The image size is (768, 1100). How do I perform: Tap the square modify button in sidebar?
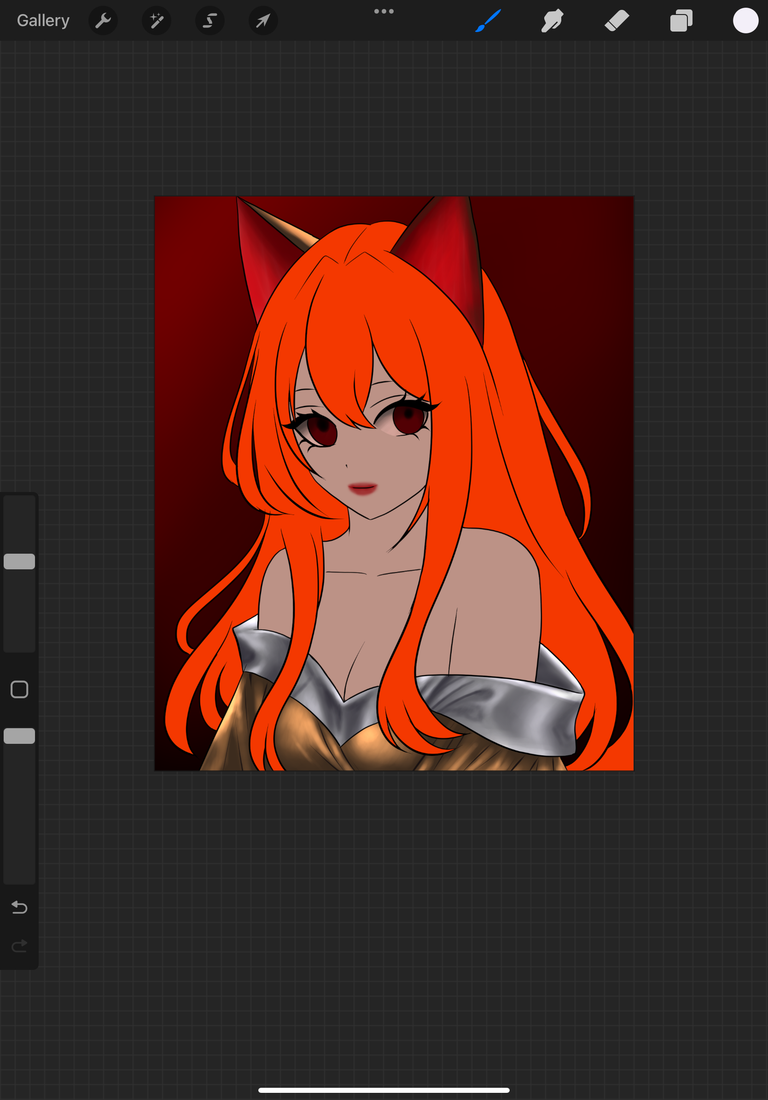[x=20, y=690]
